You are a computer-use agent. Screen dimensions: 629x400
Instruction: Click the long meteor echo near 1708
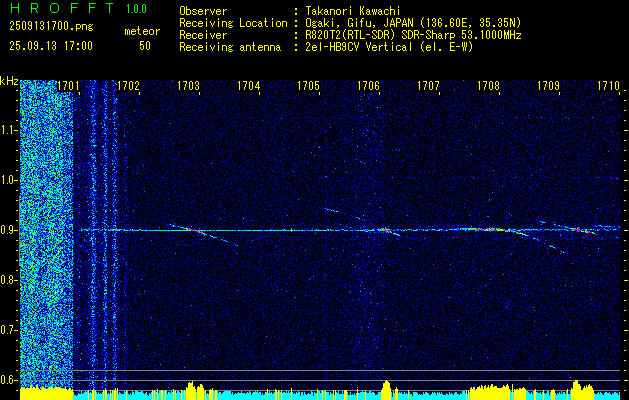pyautogui.click(x=491, y=230)
